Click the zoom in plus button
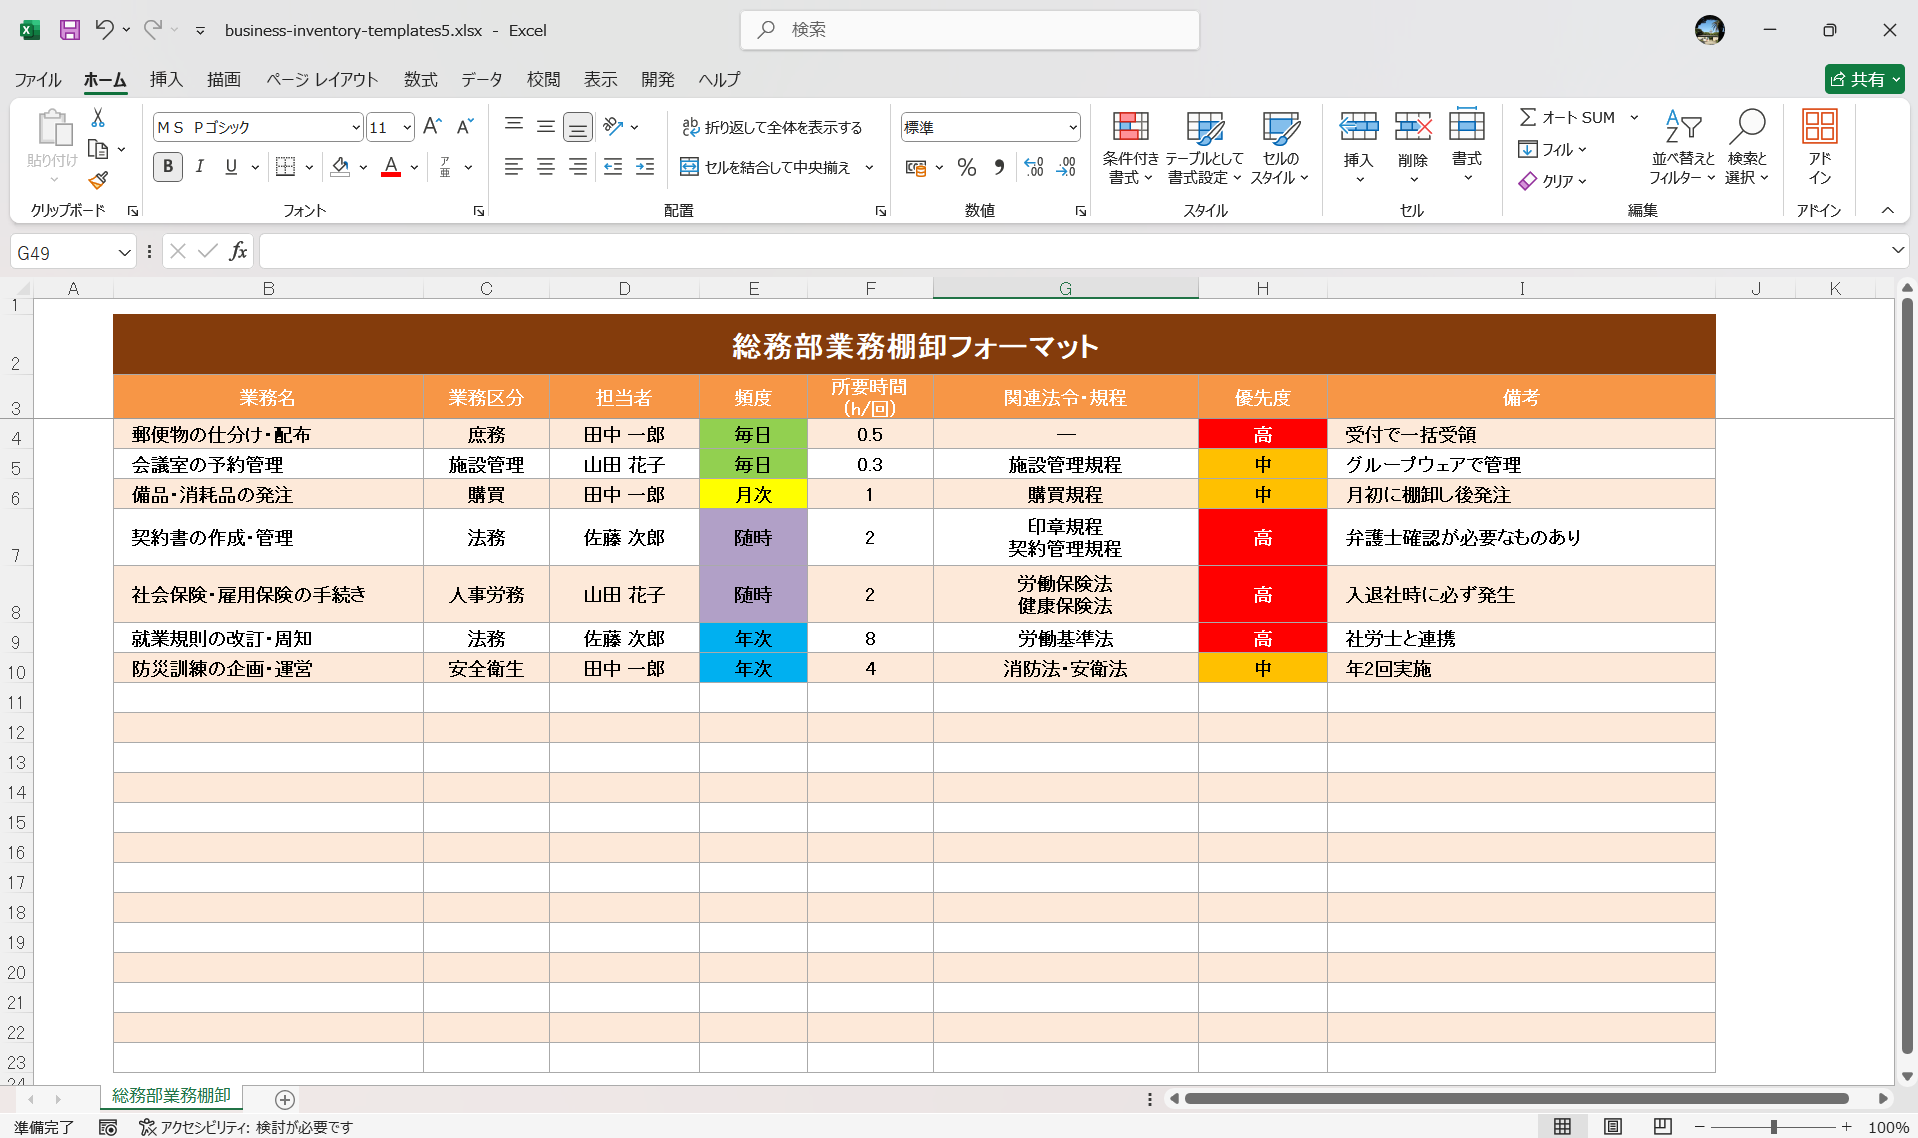1918x1138 pixels. (x=1847, y=1127)
